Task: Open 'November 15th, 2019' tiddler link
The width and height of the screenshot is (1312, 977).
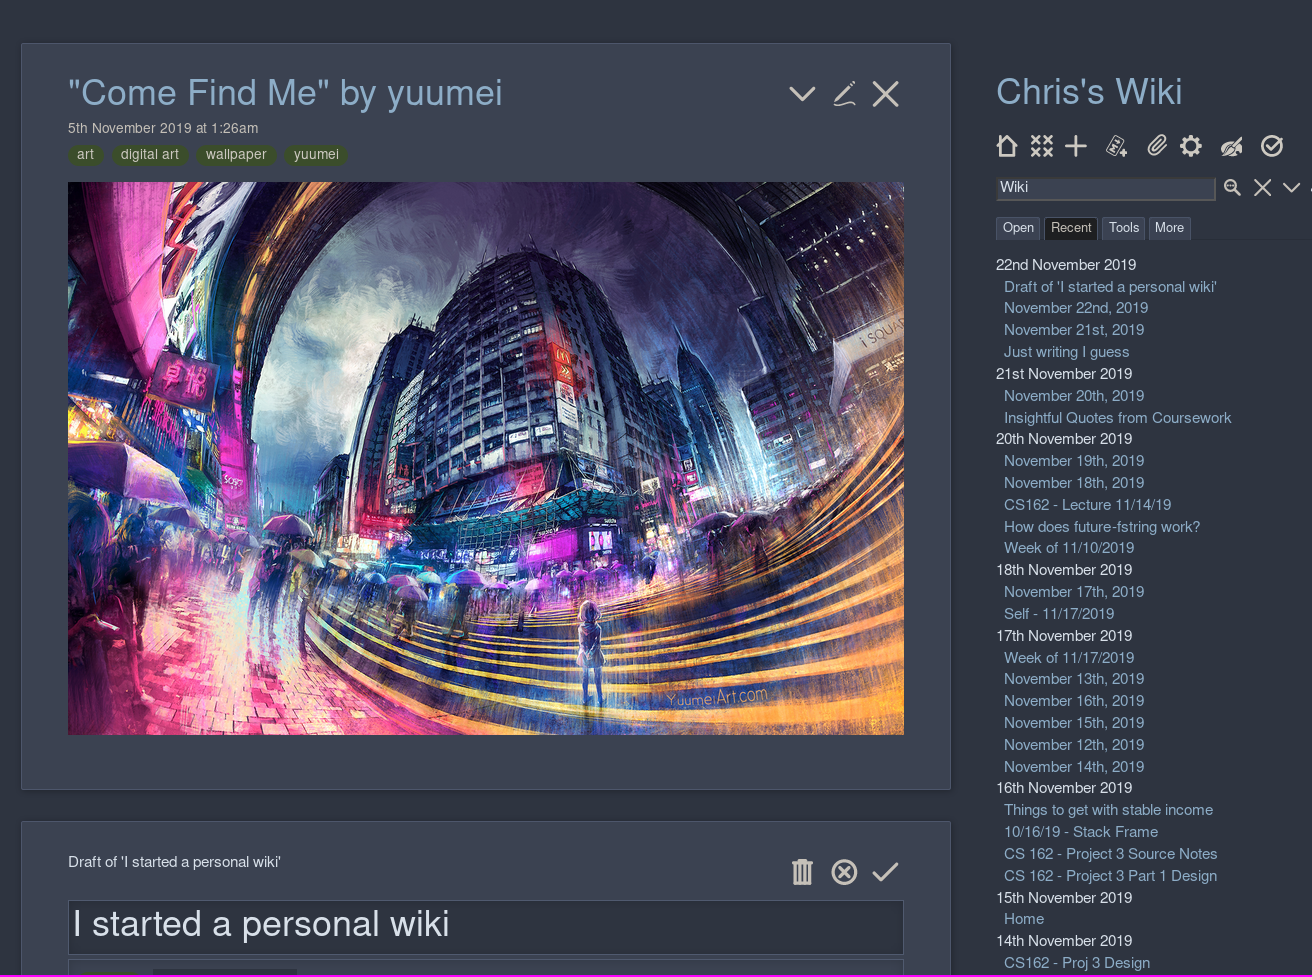Action: click(1074, 723)
